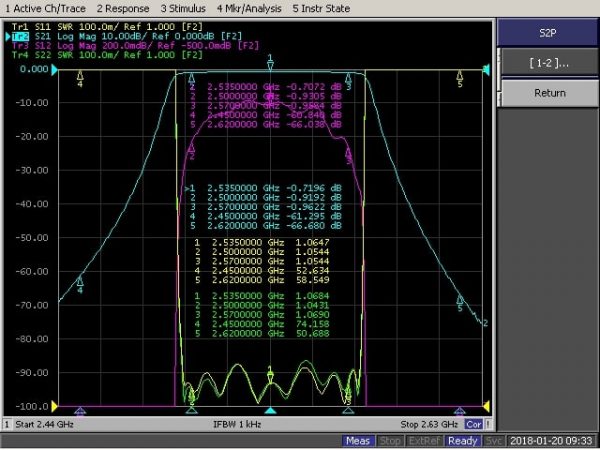Screen dimensions: 600x450
Task: Select trace Tr3 S12 Log Mag label
Action: coord(135,46)
